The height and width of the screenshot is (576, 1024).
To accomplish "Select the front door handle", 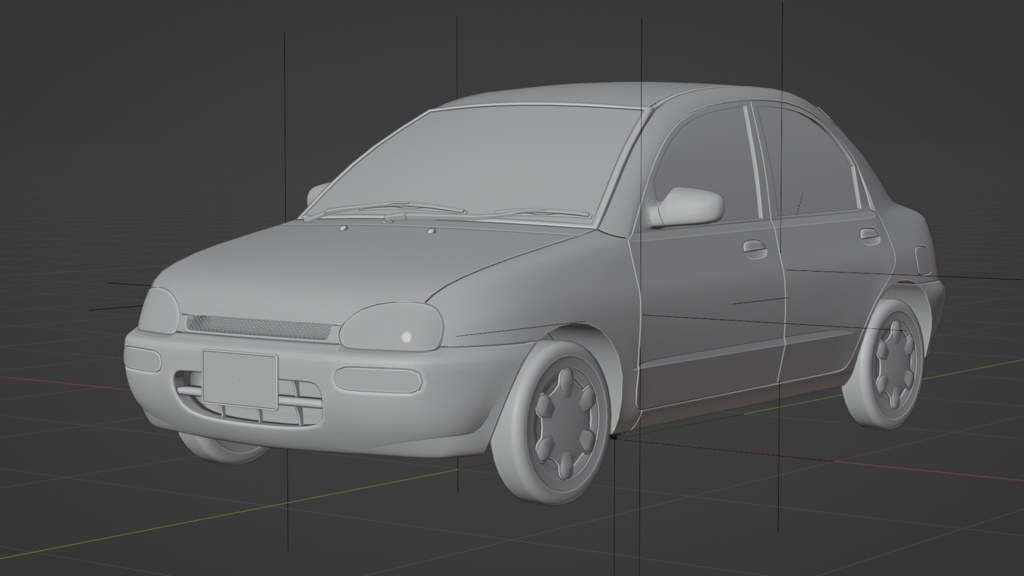I will click(x=755, y=249).
